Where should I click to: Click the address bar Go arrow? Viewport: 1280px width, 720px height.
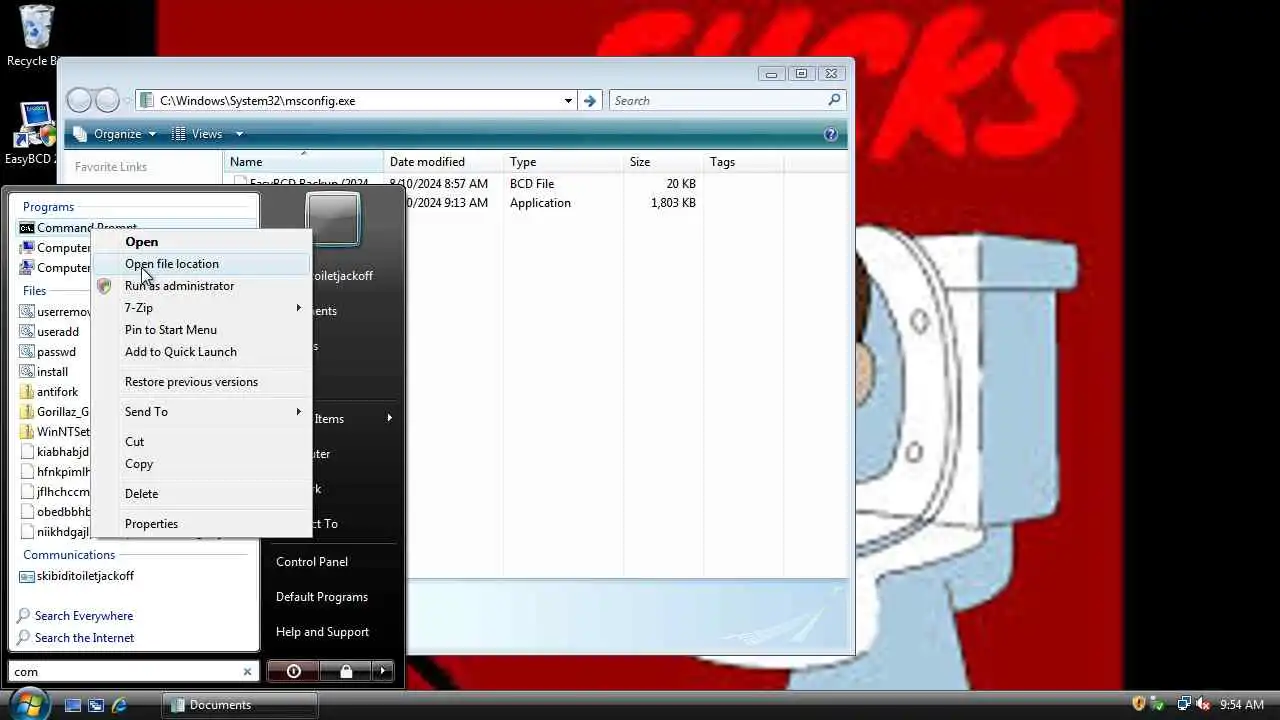(x=590, y=100)
